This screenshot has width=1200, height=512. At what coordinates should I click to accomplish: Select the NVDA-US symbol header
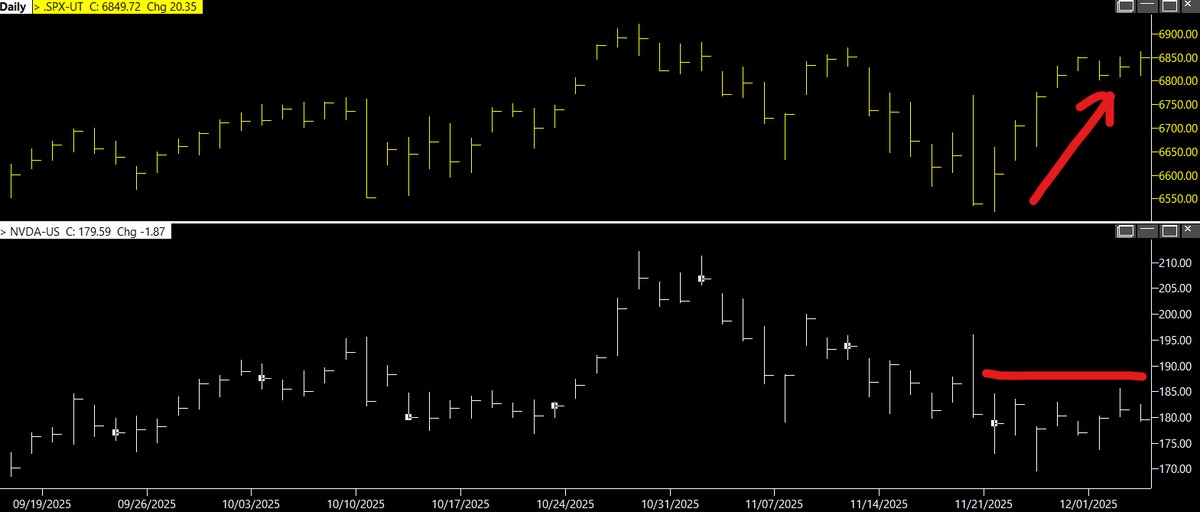[x=87, y=232]
